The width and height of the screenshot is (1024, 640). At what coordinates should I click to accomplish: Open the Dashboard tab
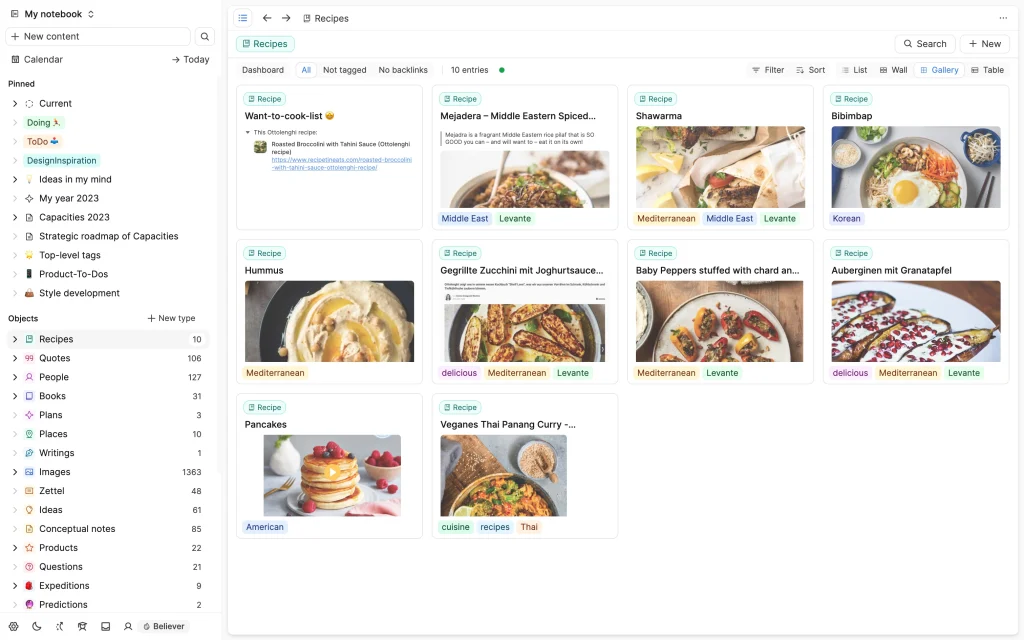[263, 70]
